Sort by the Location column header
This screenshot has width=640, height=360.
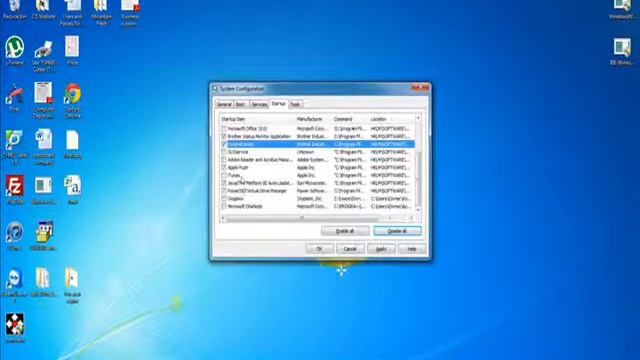(x=391, y=119)
